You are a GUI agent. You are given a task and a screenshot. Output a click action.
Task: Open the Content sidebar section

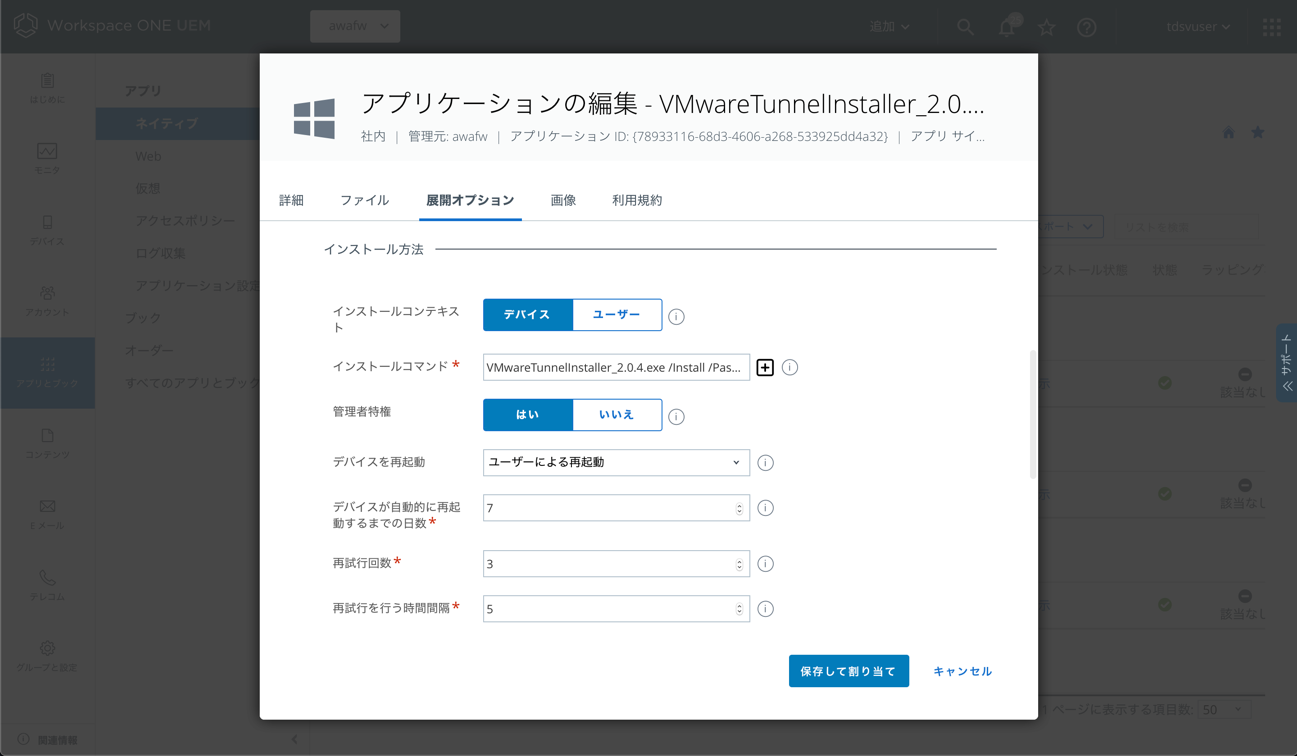pos(47,444)
